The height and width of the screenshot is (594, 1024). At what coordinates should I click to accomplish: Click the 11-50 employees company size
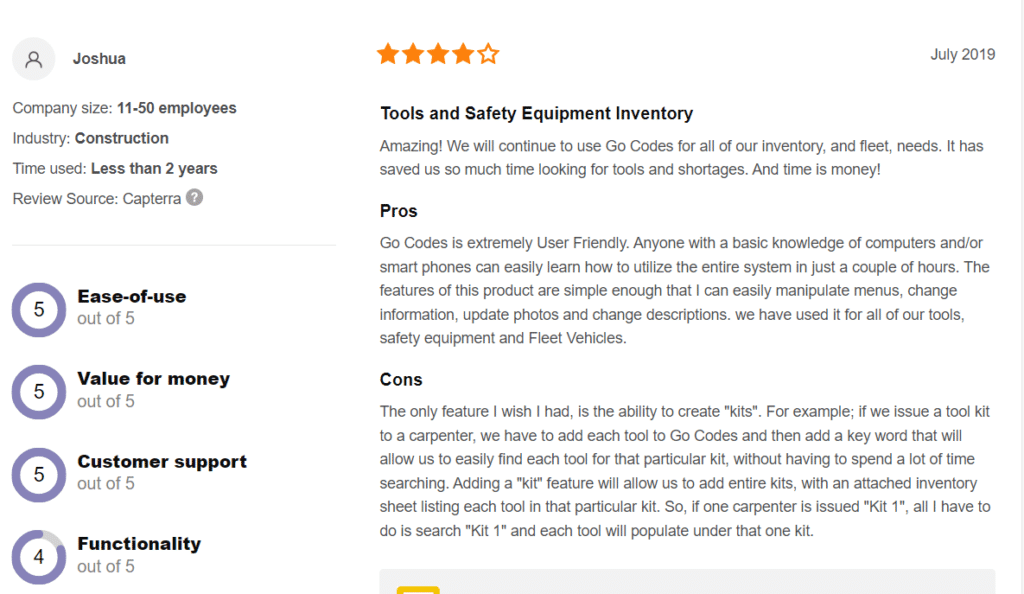[x=176, y=108]
